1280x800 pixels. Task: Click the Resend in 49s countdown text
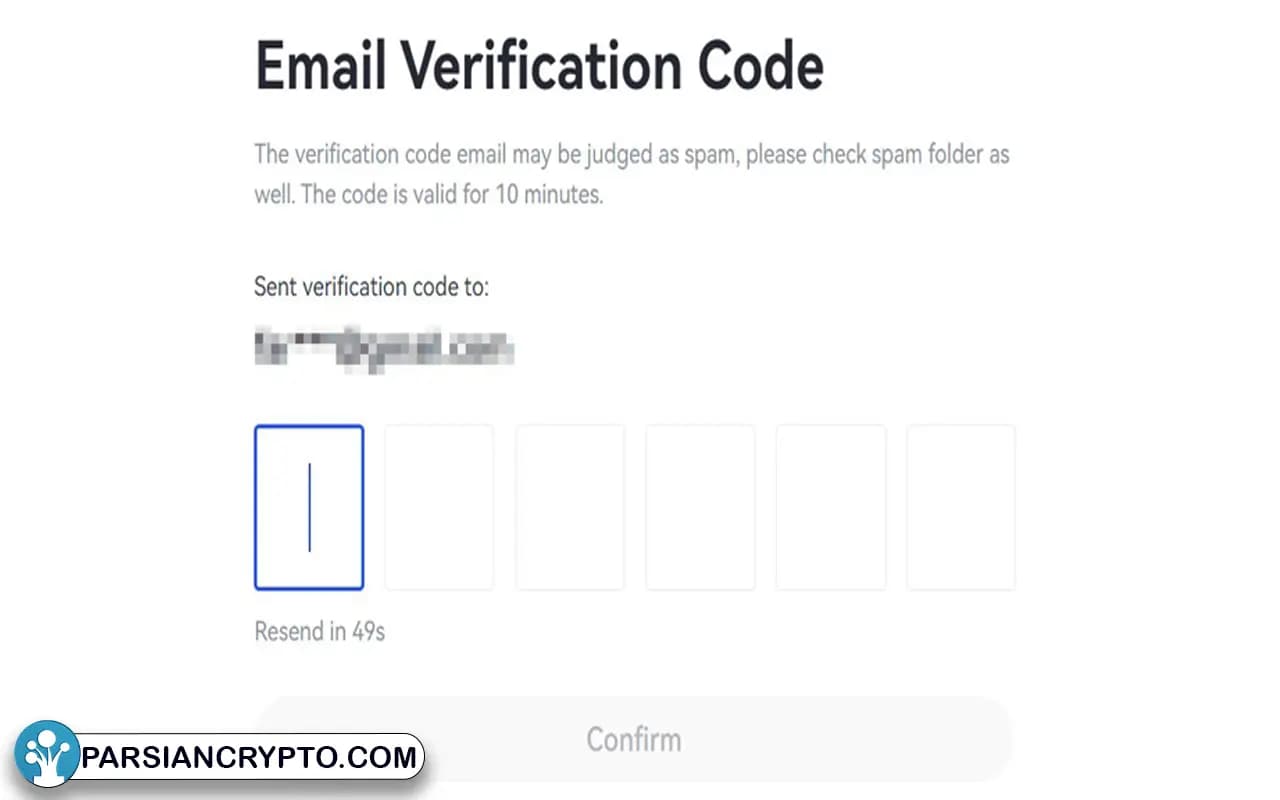[320, 631]
